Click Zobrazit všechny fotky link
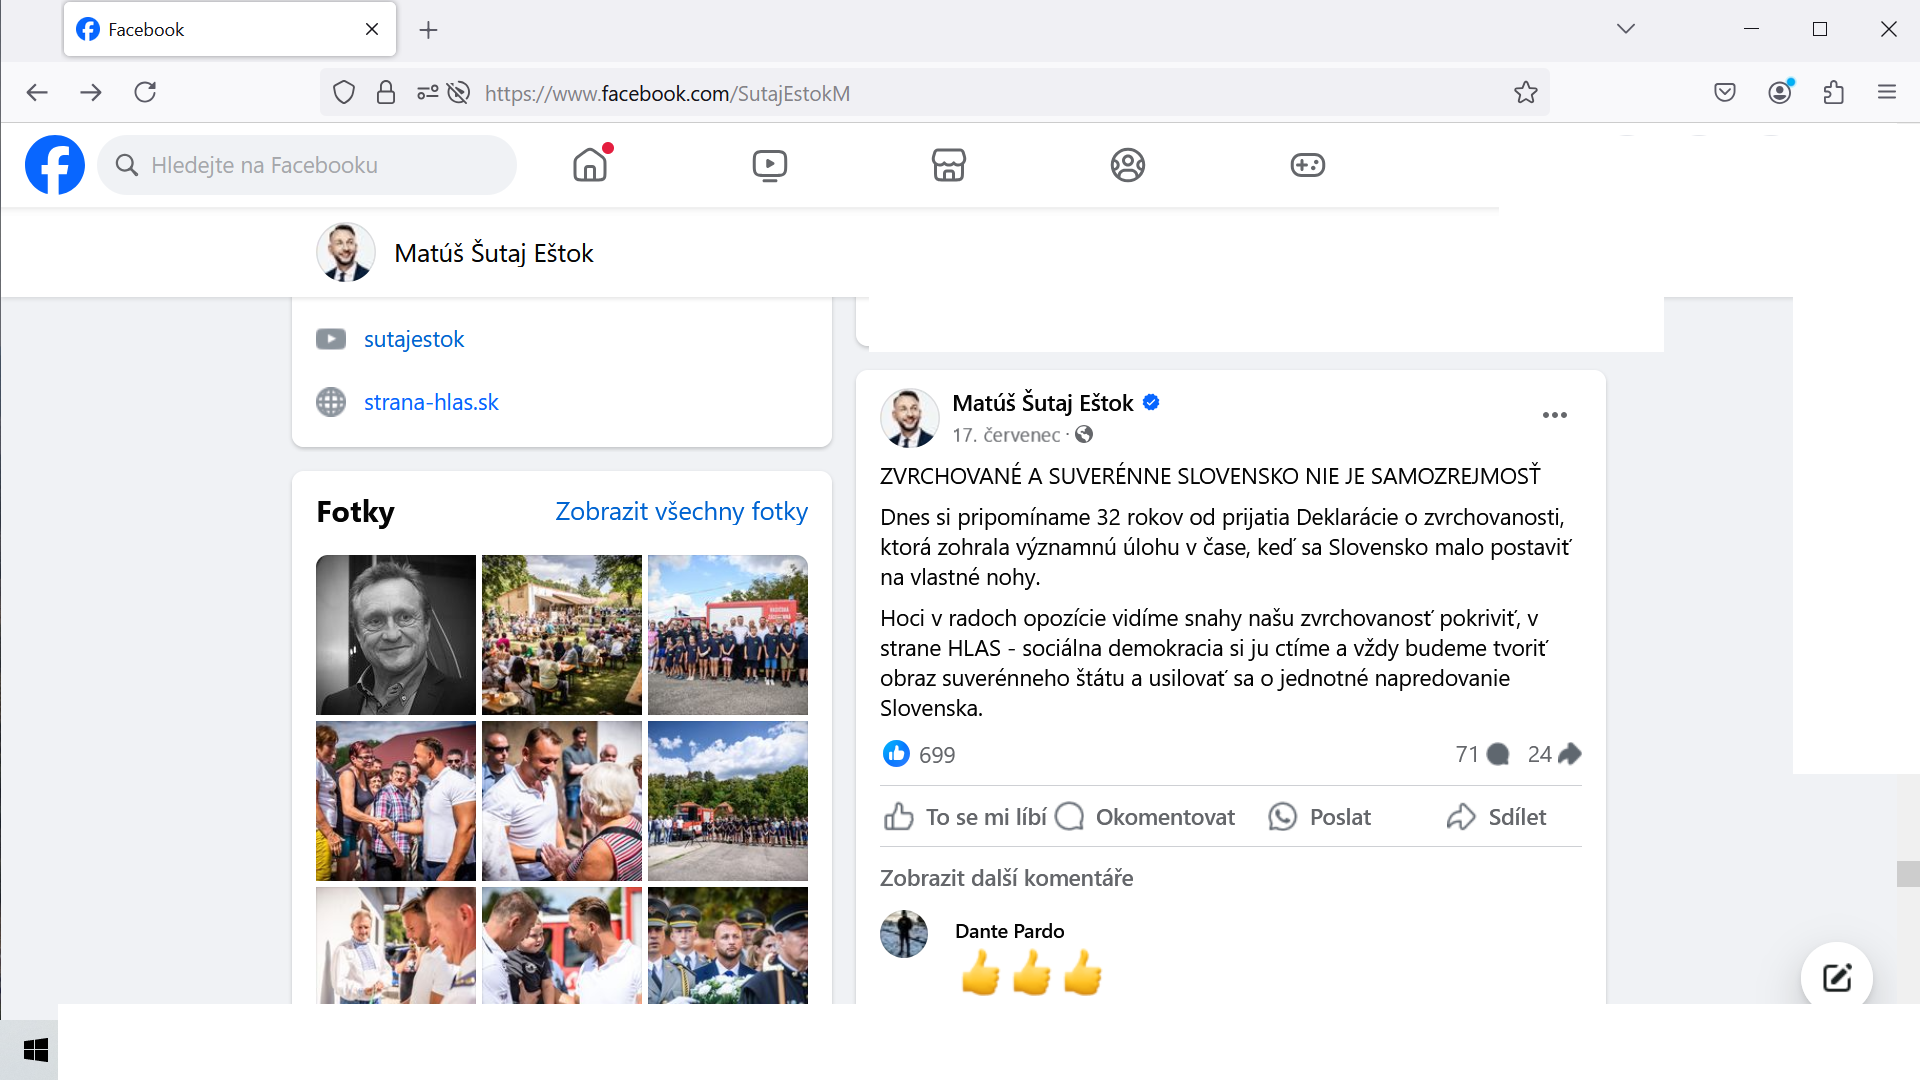 681,511
